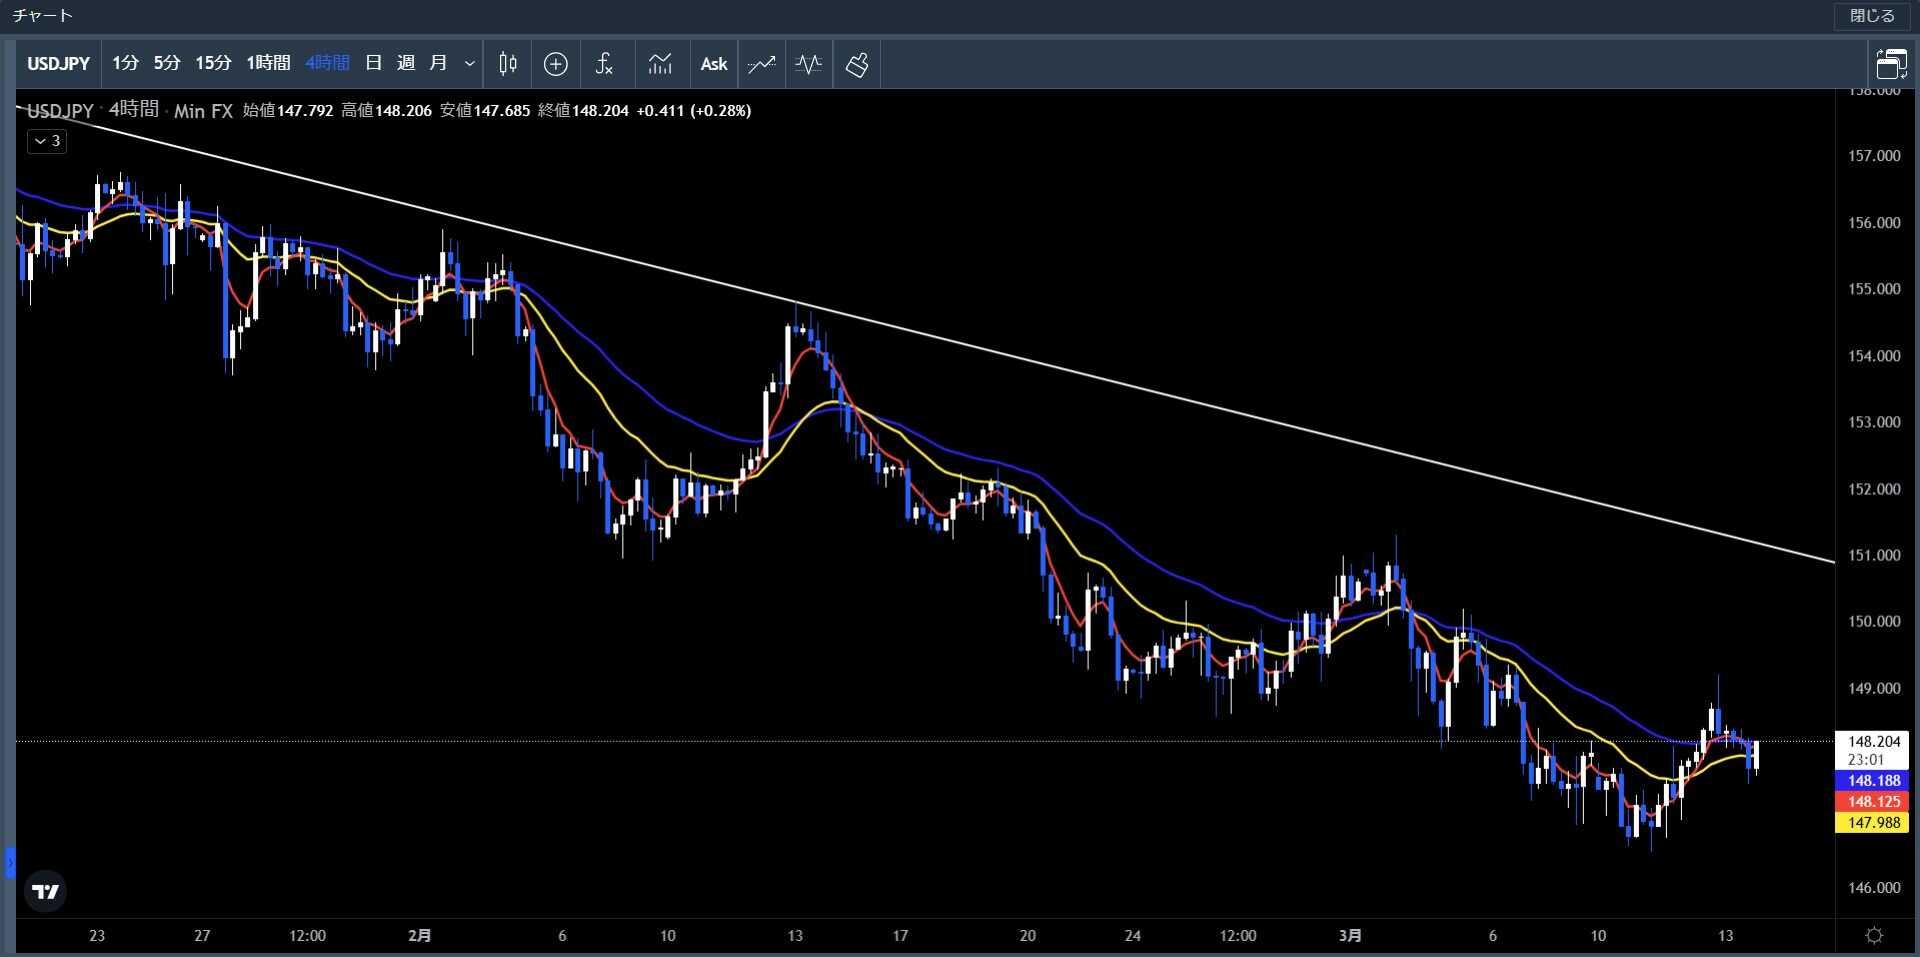Screen dimensions: 1920x957
Task: Click the 2月 date label on time axis
Action: tap(420, 936)
